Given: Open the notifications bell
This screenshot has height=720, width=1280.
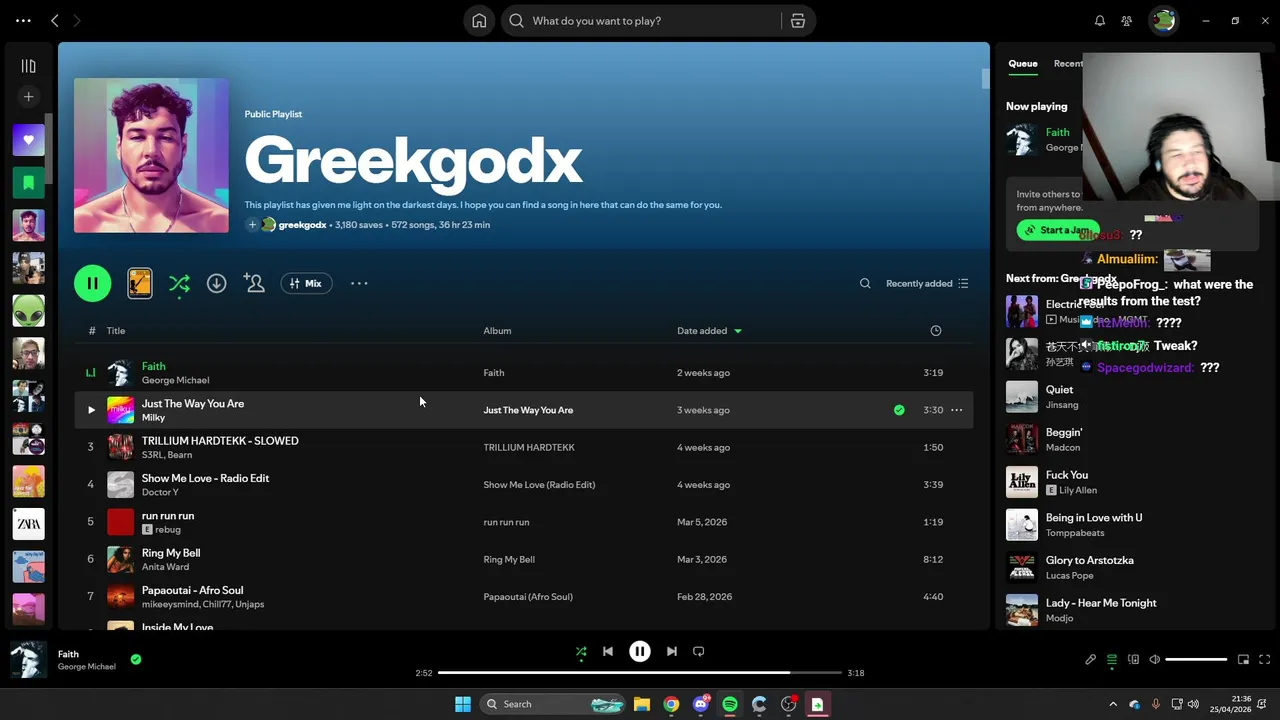Looking at the screenshot, I should 1100,21.
